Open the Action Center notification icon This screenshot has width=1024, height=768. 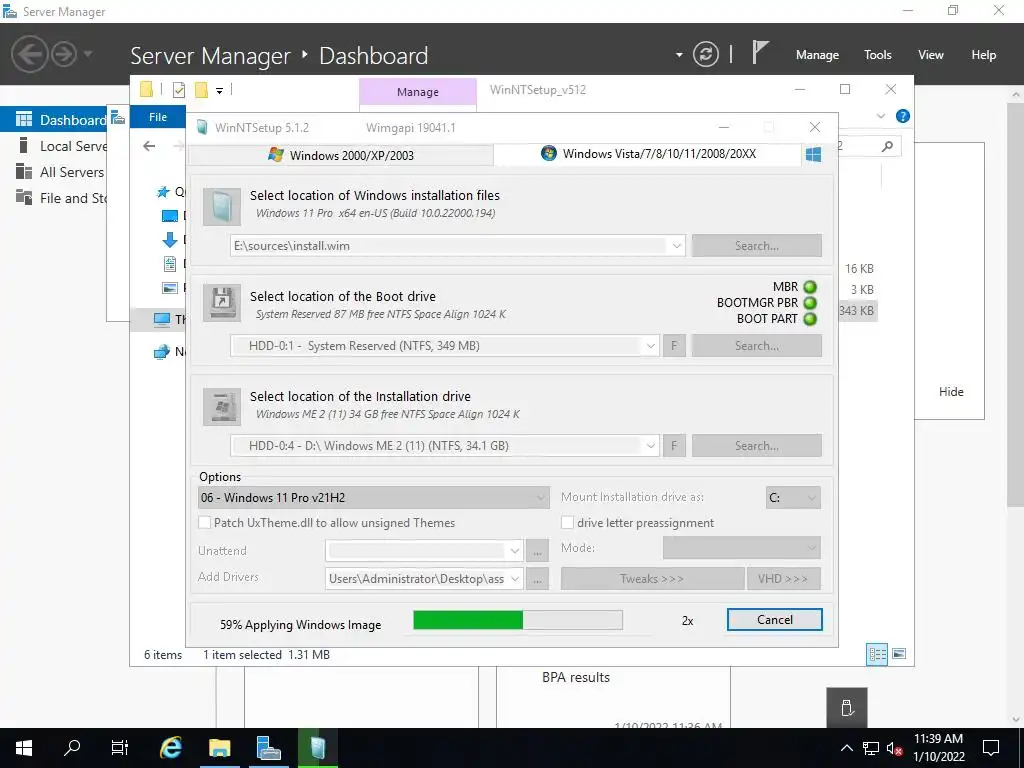[991, 748]
